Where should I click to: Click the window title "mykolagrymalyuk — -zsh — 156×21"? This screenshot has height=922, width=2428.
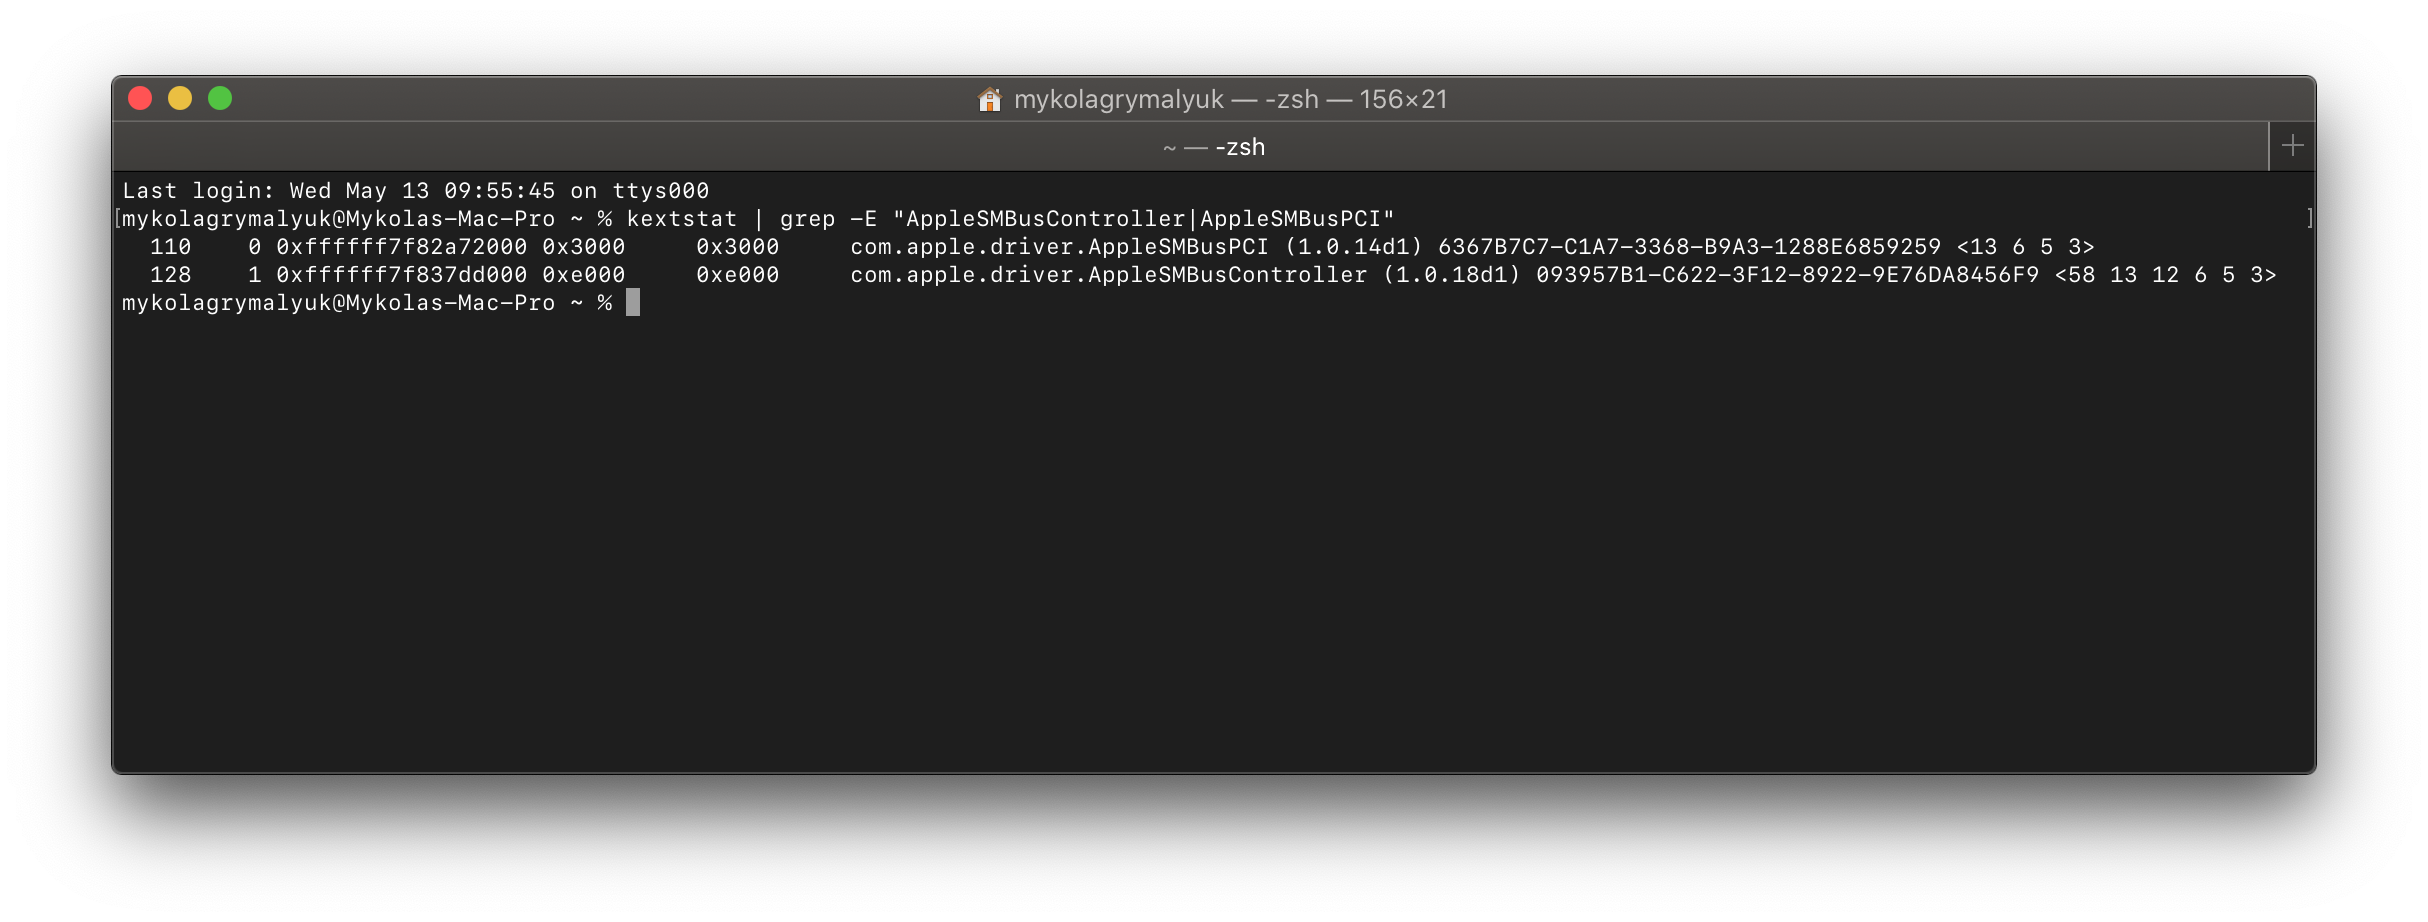(x=1230, y=99)
